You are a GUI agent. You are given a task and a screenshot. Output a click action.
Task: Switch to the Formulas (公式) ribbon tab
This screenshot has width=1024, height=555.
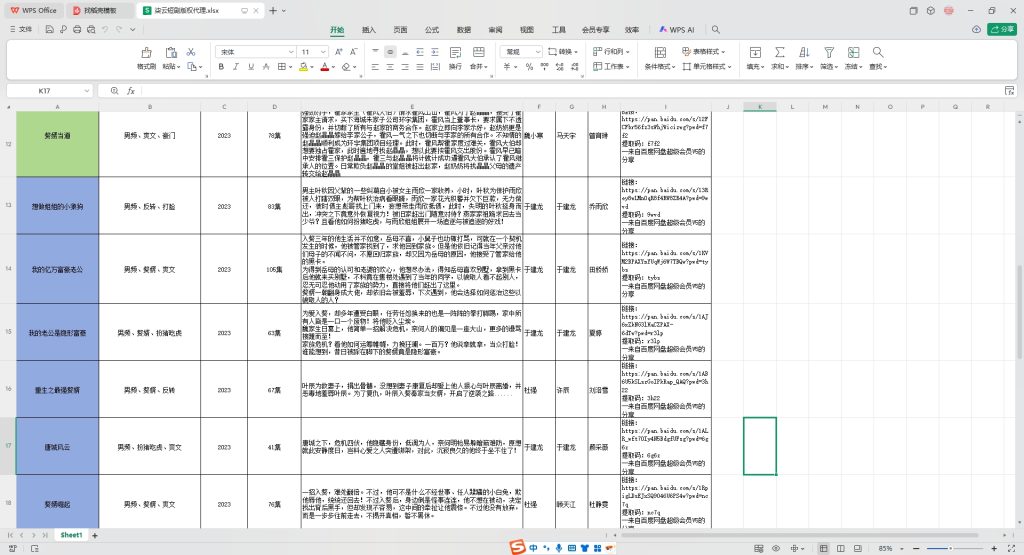pos(432,29)
